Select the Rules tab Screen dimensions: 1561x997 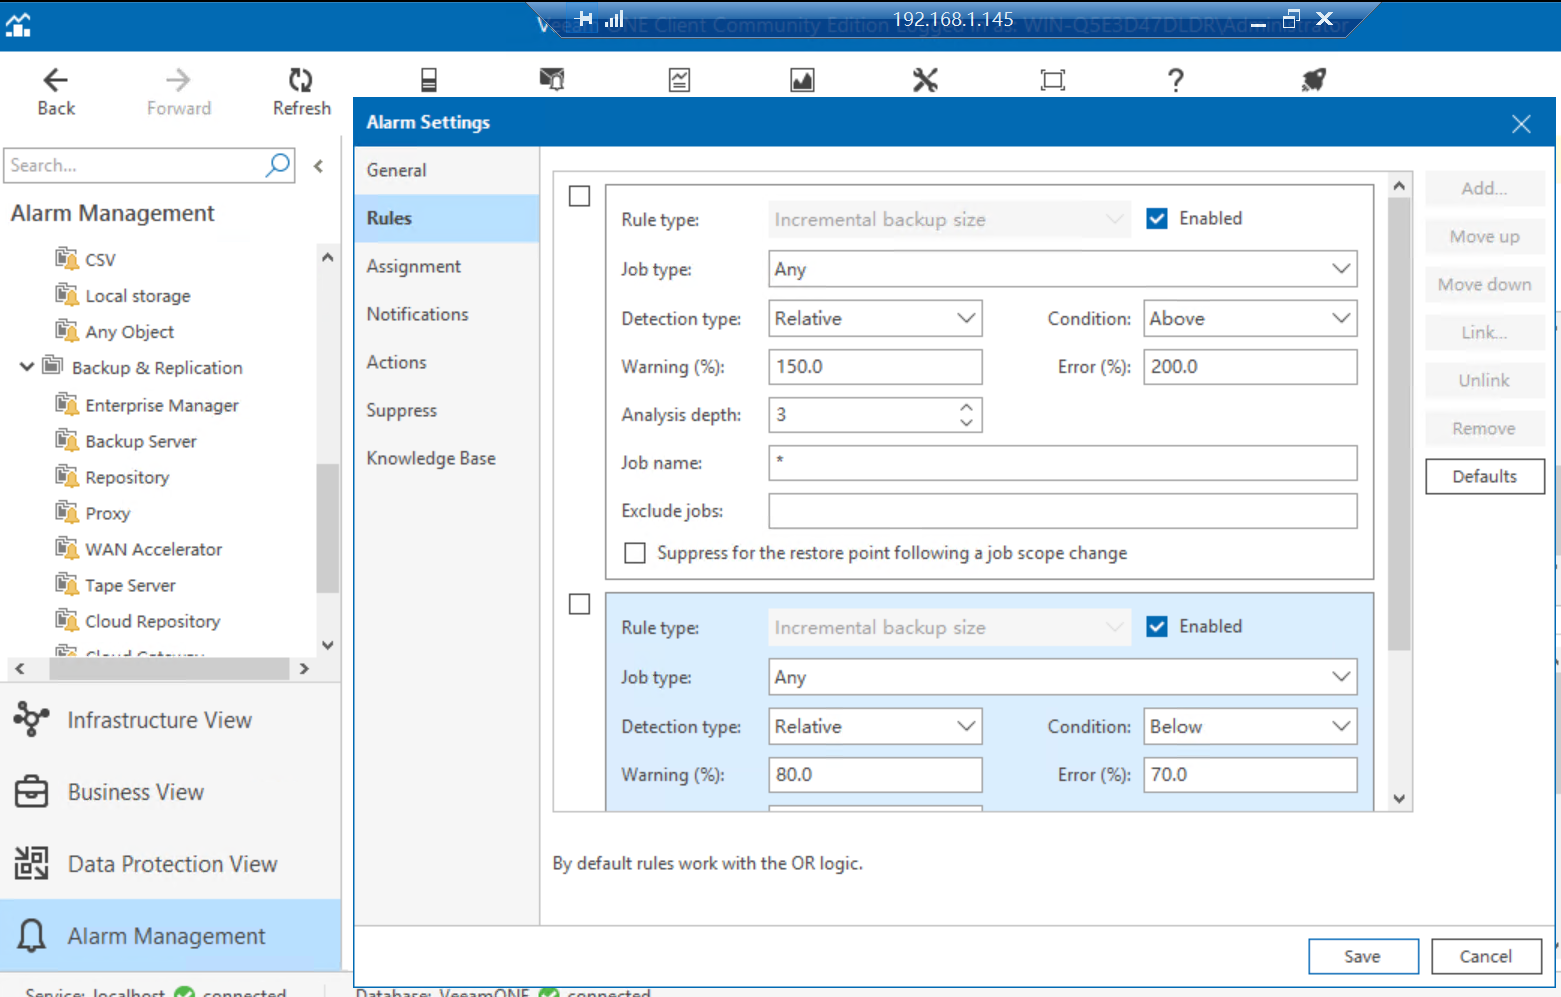(447, 218)
